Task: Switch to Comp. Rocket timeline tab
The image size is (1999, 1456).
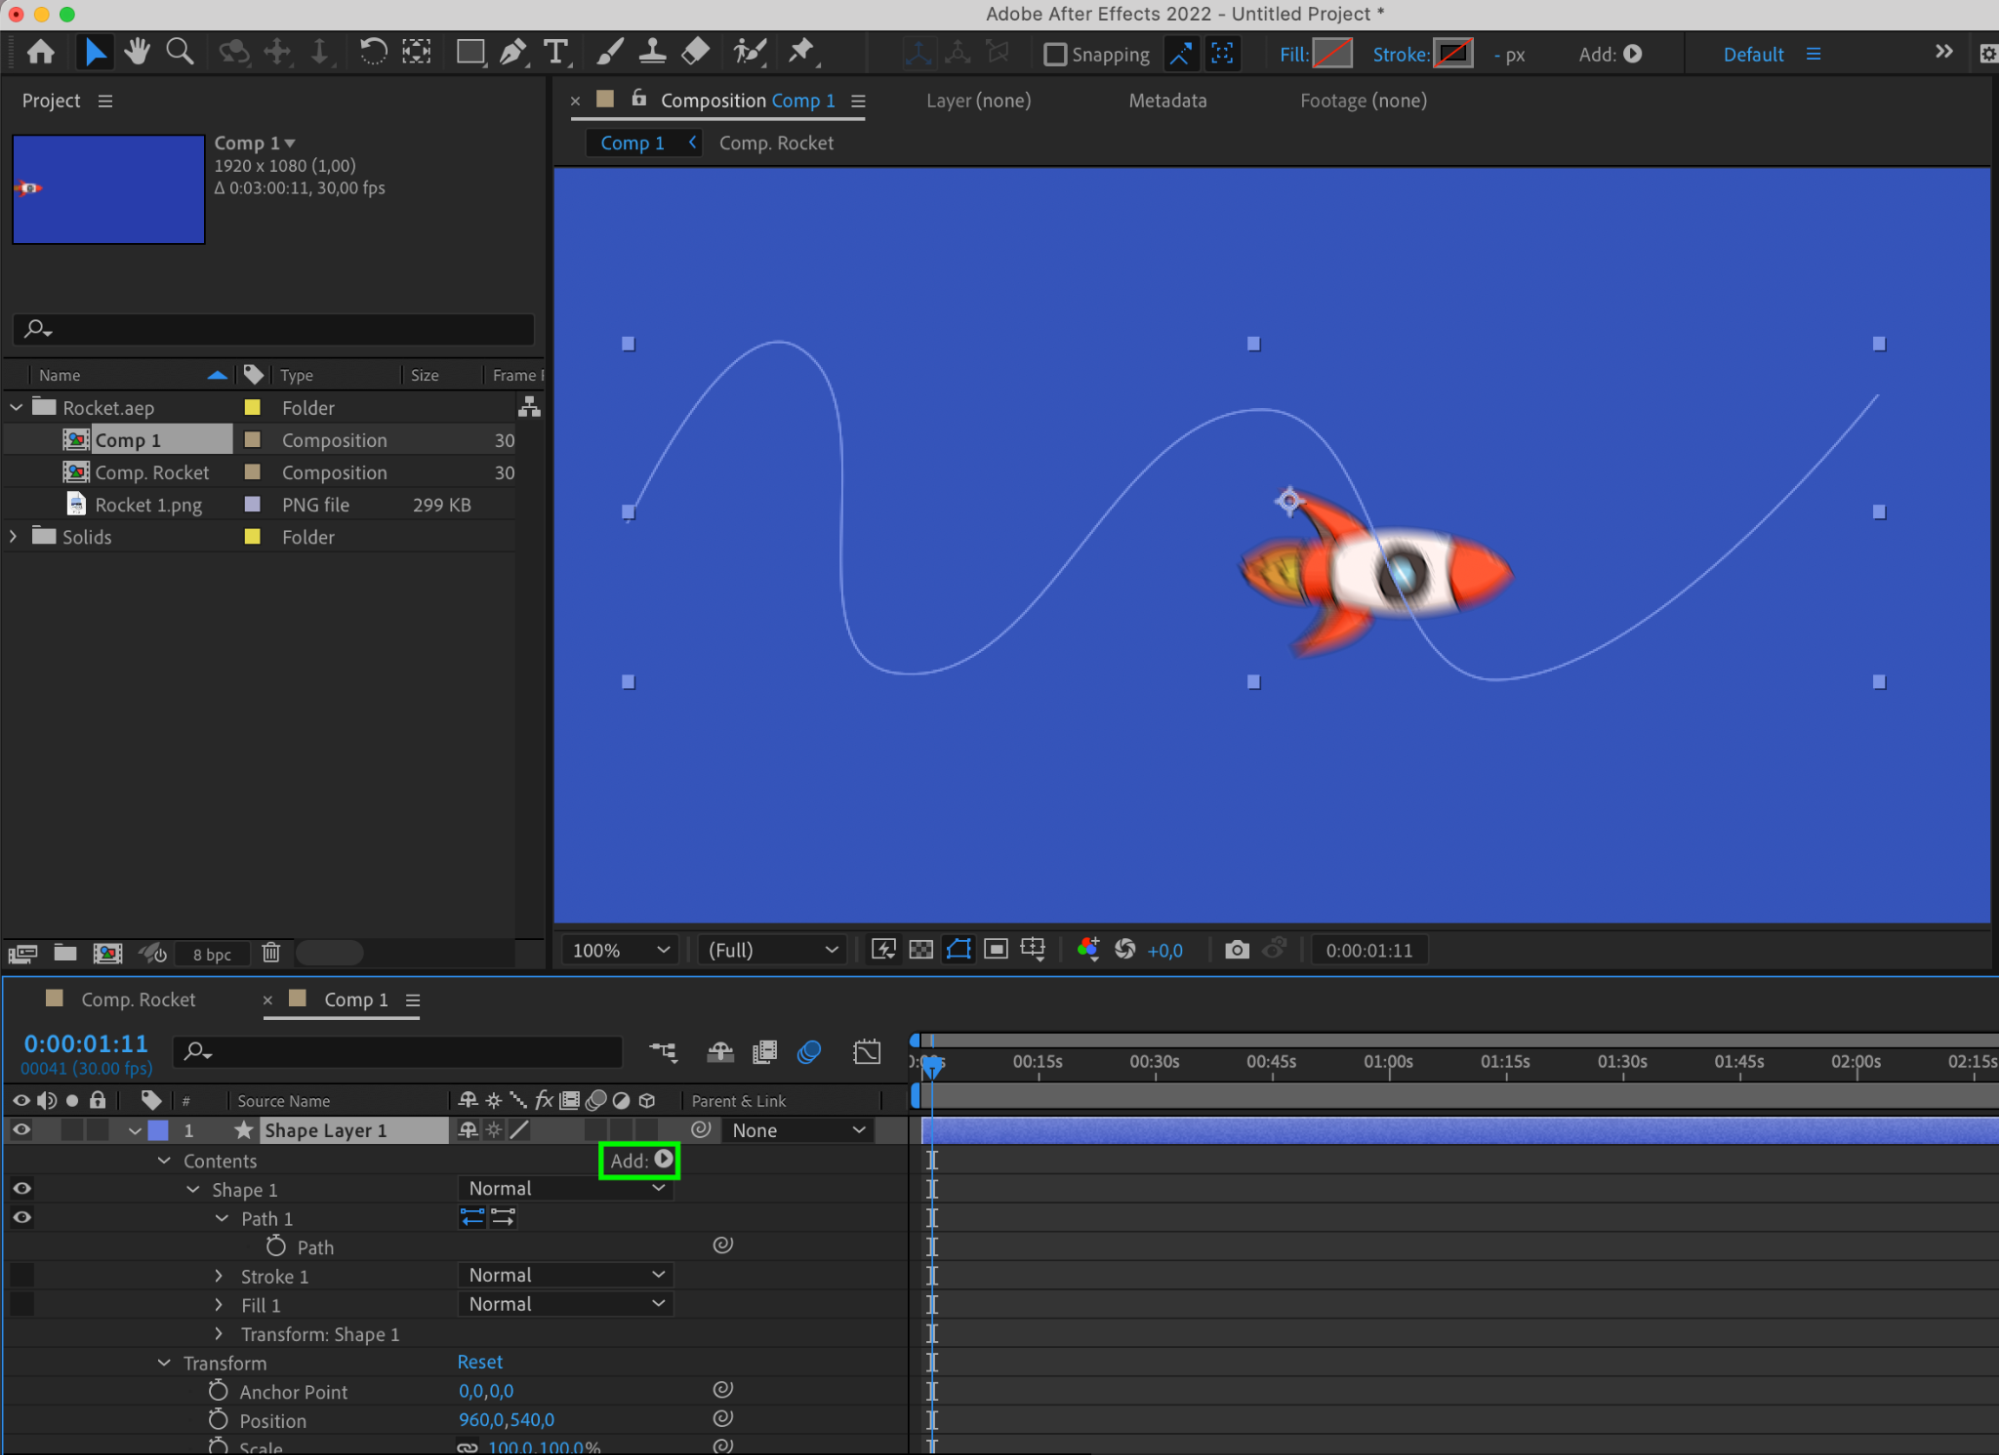Action: pos(138,1000)
